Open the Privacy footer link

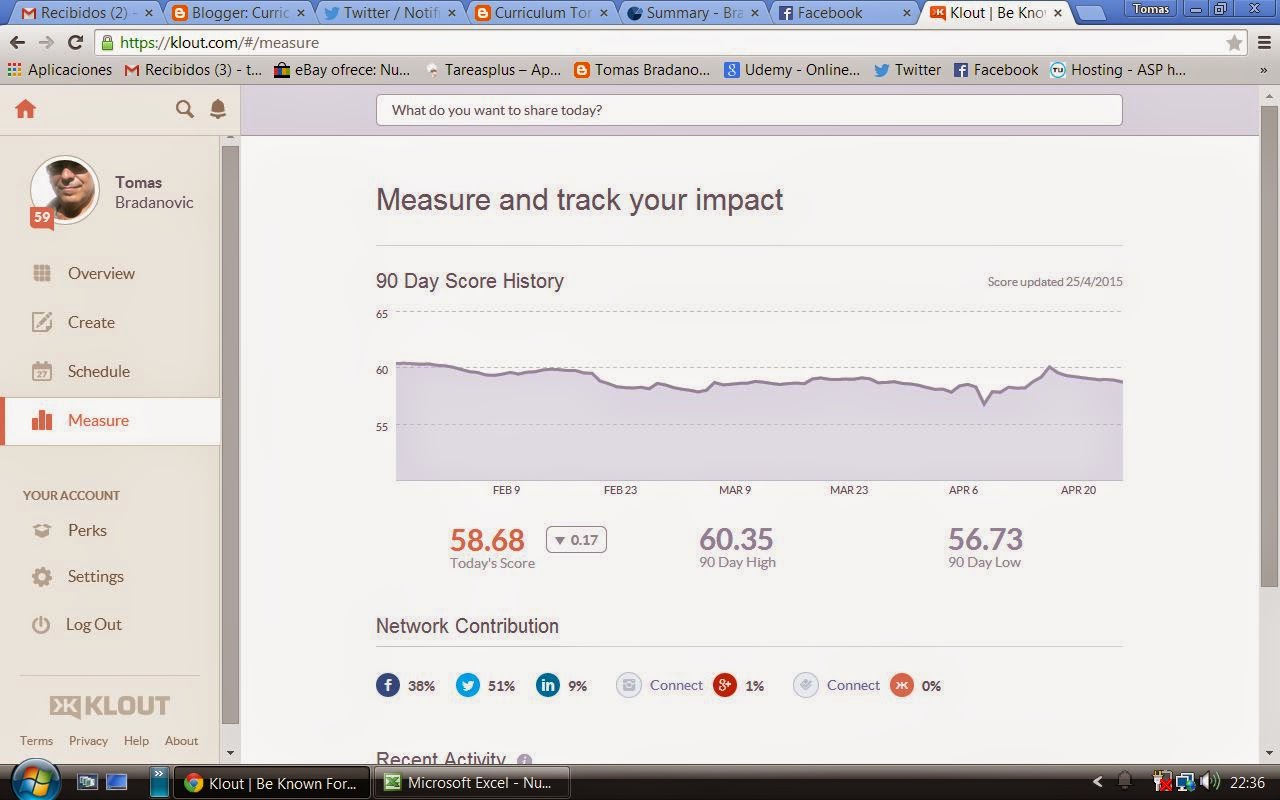[88, 741]
